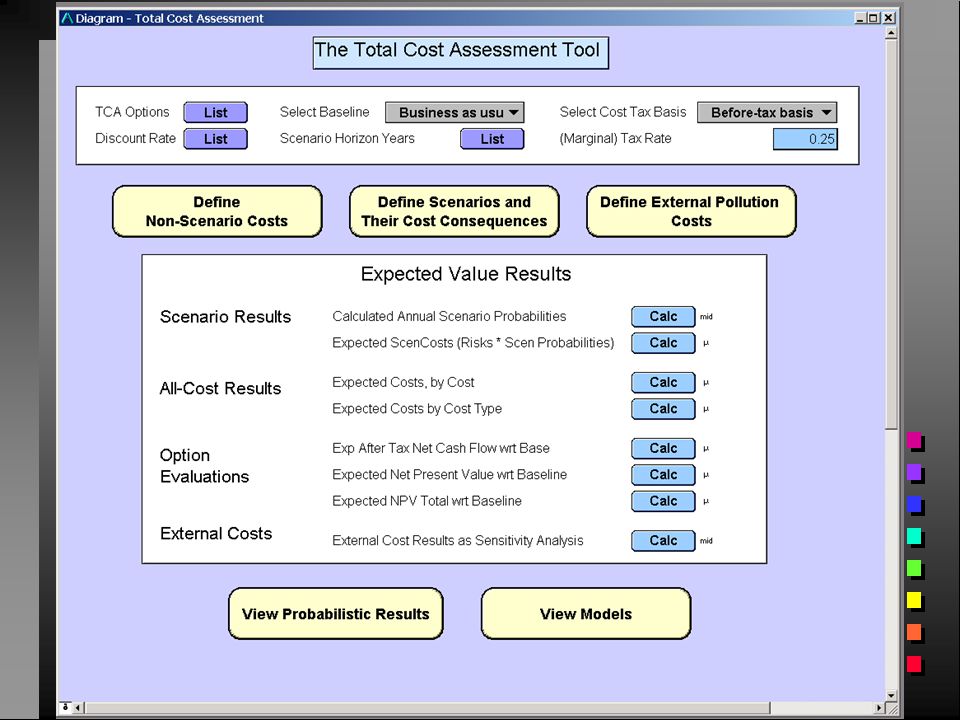Image resolution: width=960 pixels, height=720 pixels.
Task: Open the Discount Rate List button
Action: click(216, 139)
